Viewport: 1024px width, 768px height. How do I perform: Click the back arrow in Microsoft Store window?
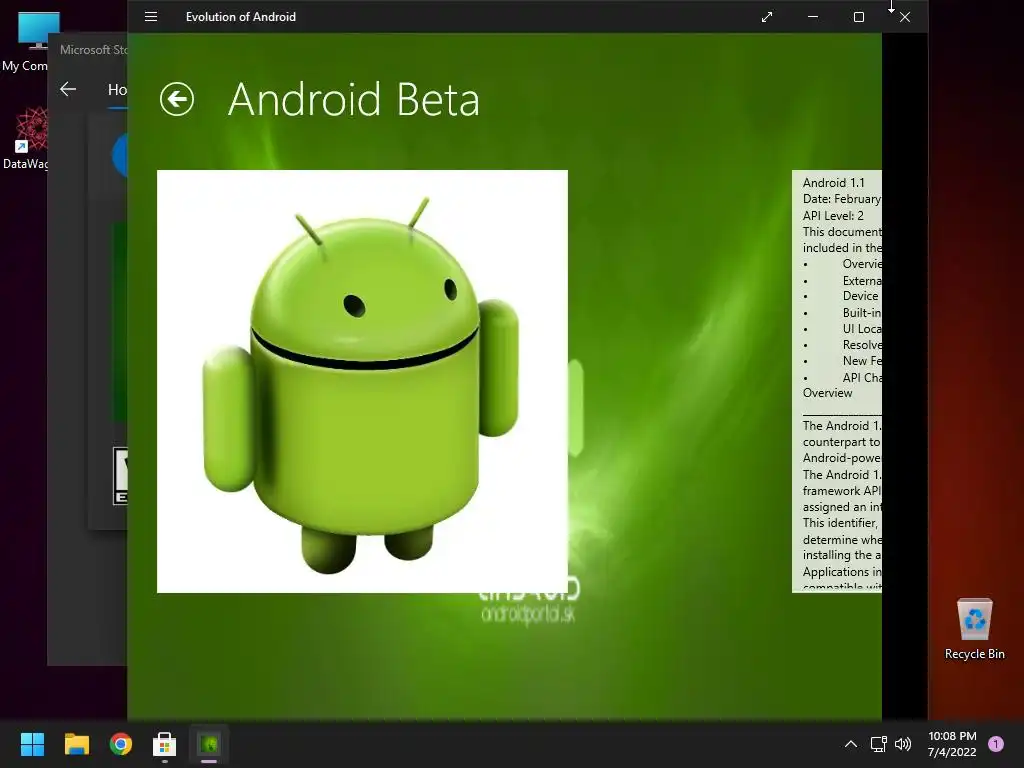tap(68, 89)
